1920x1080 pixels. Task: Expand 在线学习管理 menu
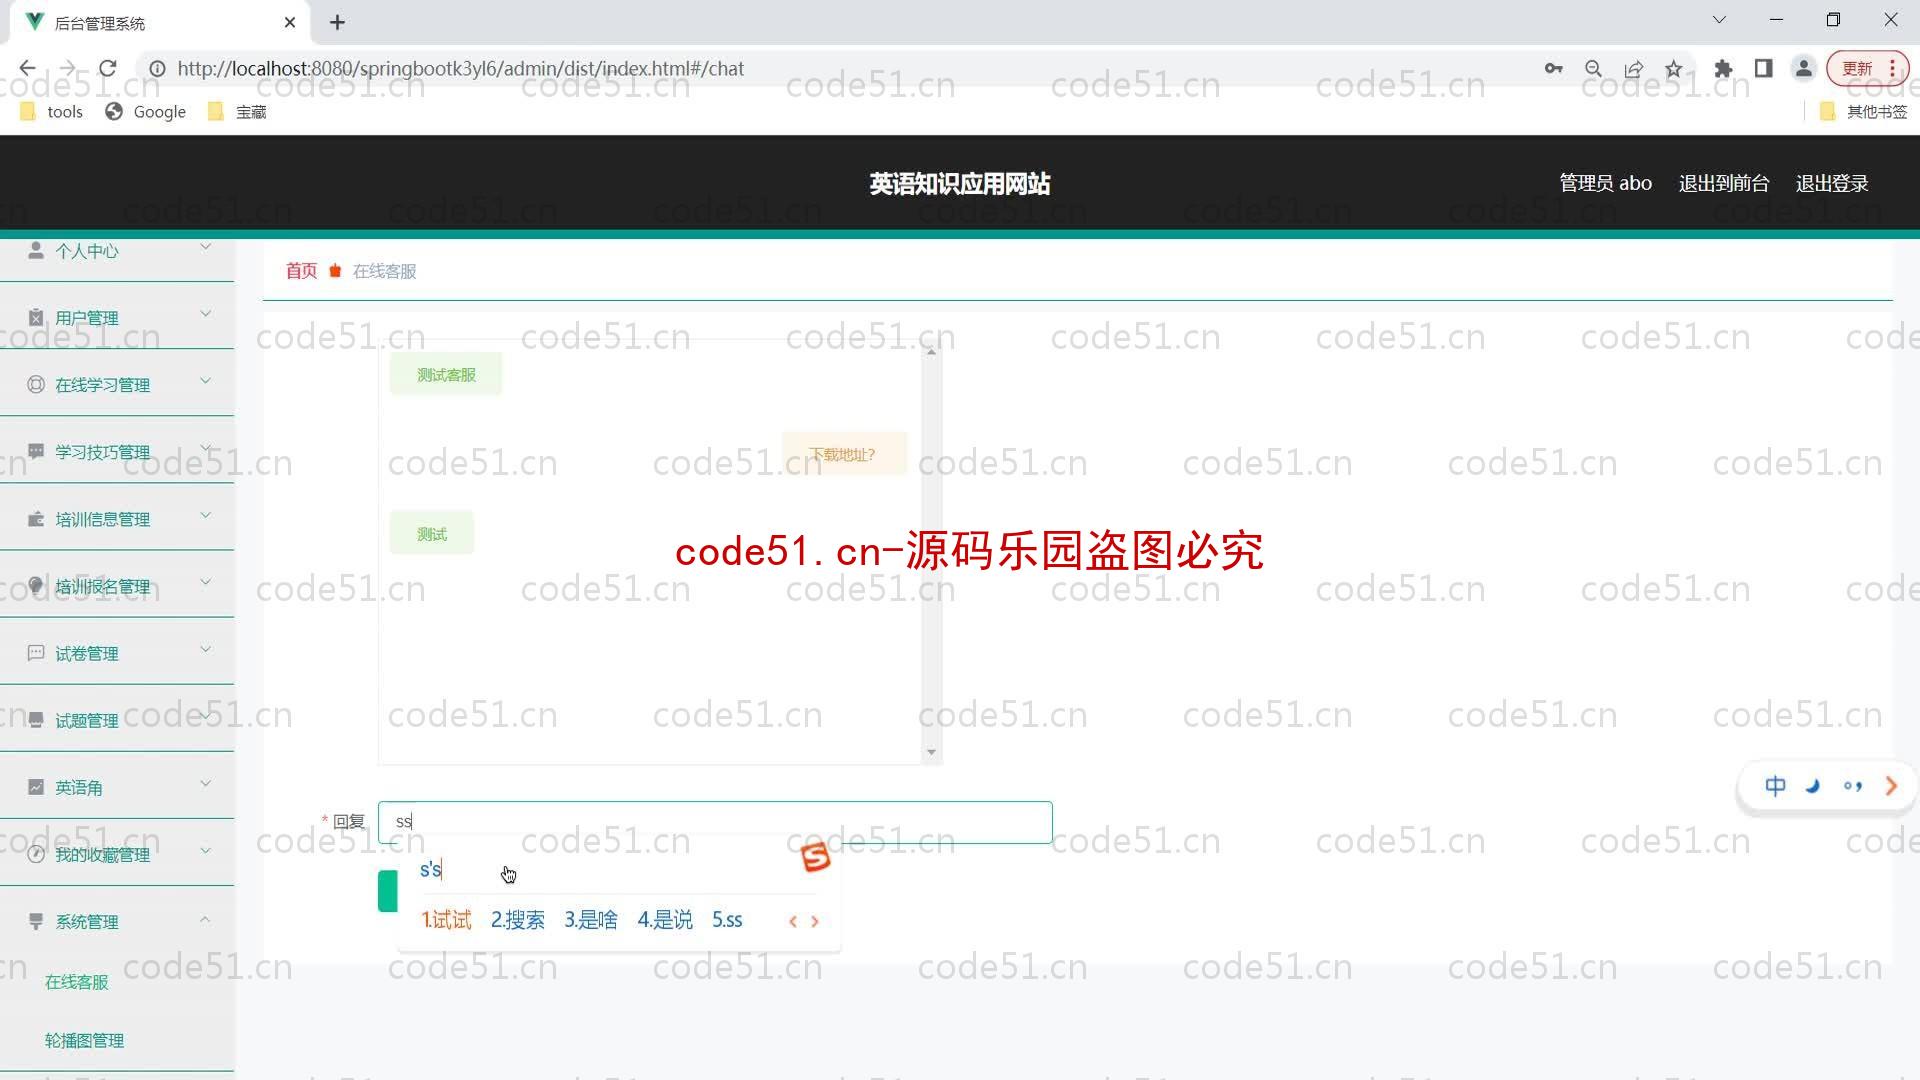point(117,384)
